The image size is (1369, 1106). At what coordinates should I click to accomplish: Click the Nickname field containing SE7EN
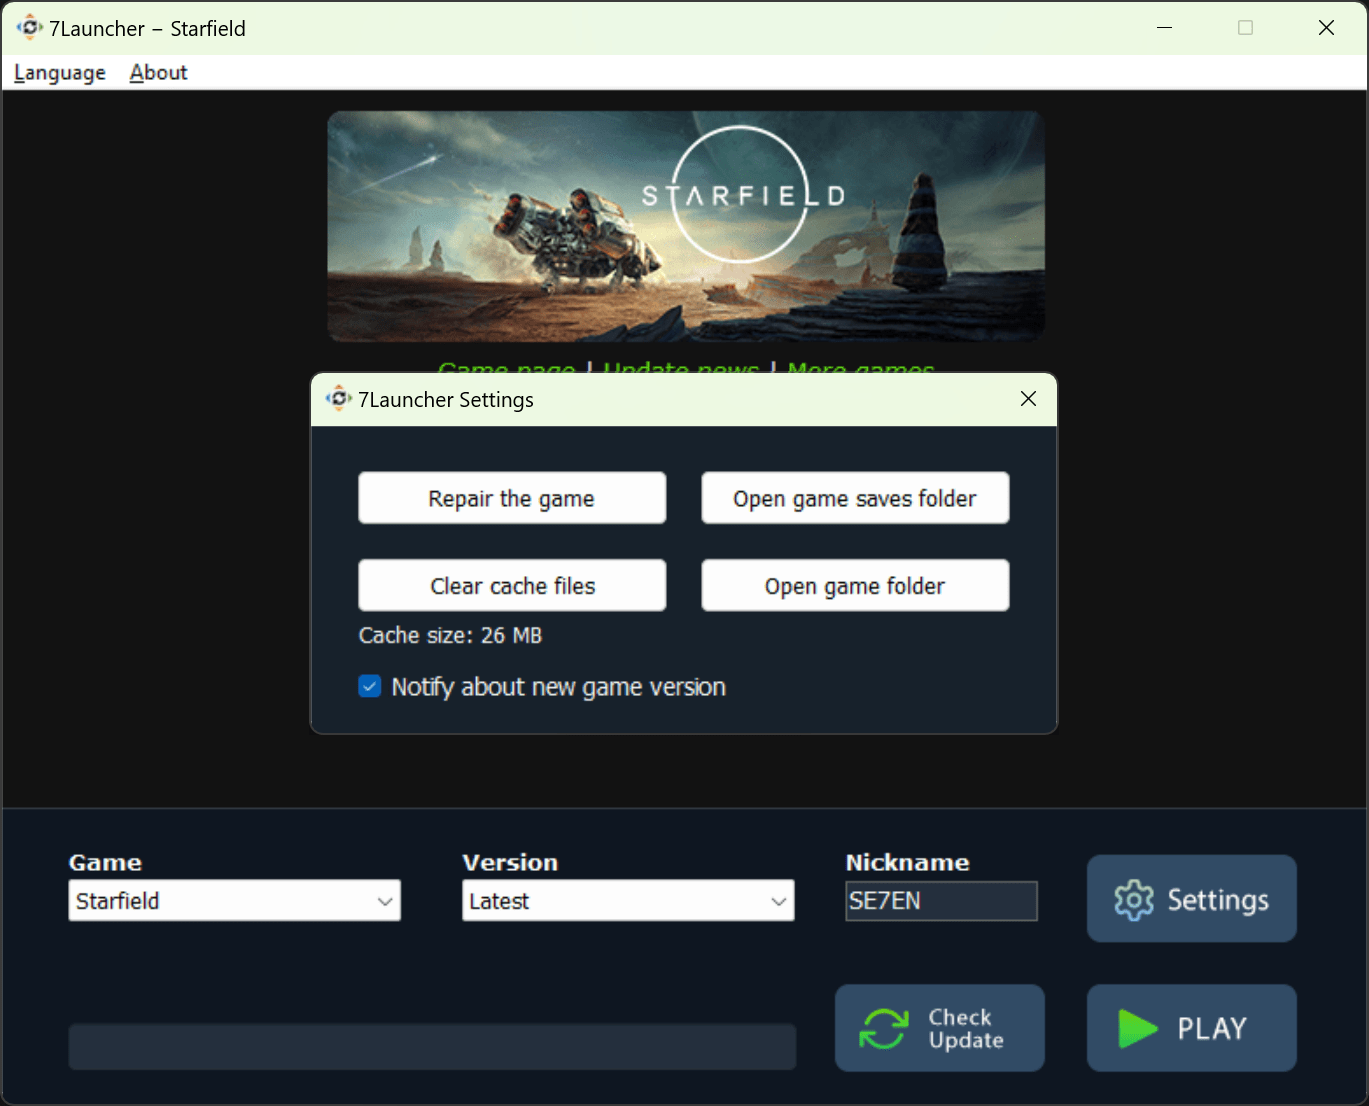[941, 901]
